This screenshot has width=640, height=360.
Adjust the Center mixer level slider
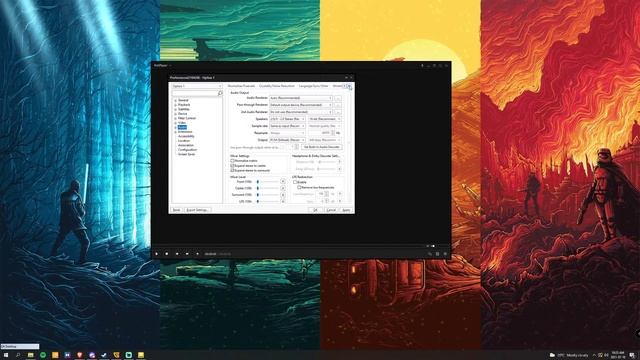click(267, 188)
